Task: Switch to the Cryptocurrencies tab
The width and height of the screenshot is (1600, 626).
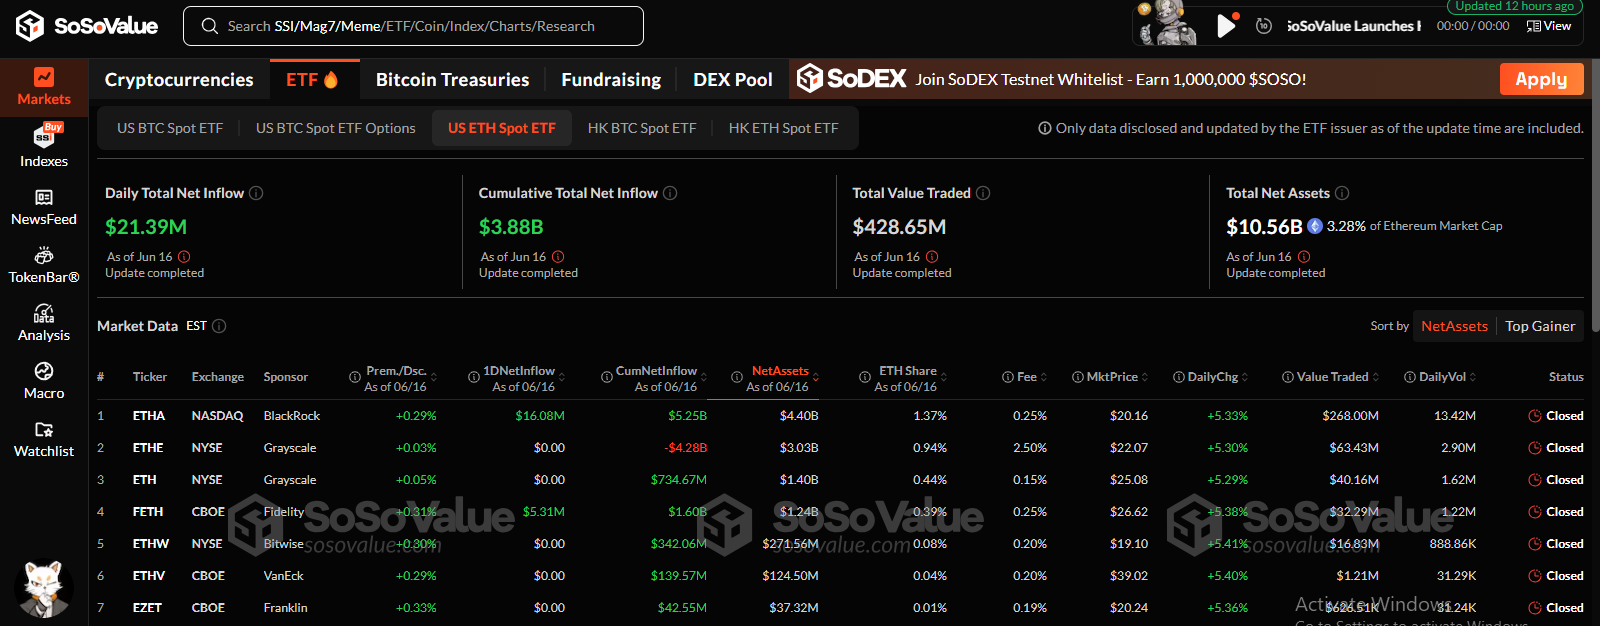Action: [179, 80]
